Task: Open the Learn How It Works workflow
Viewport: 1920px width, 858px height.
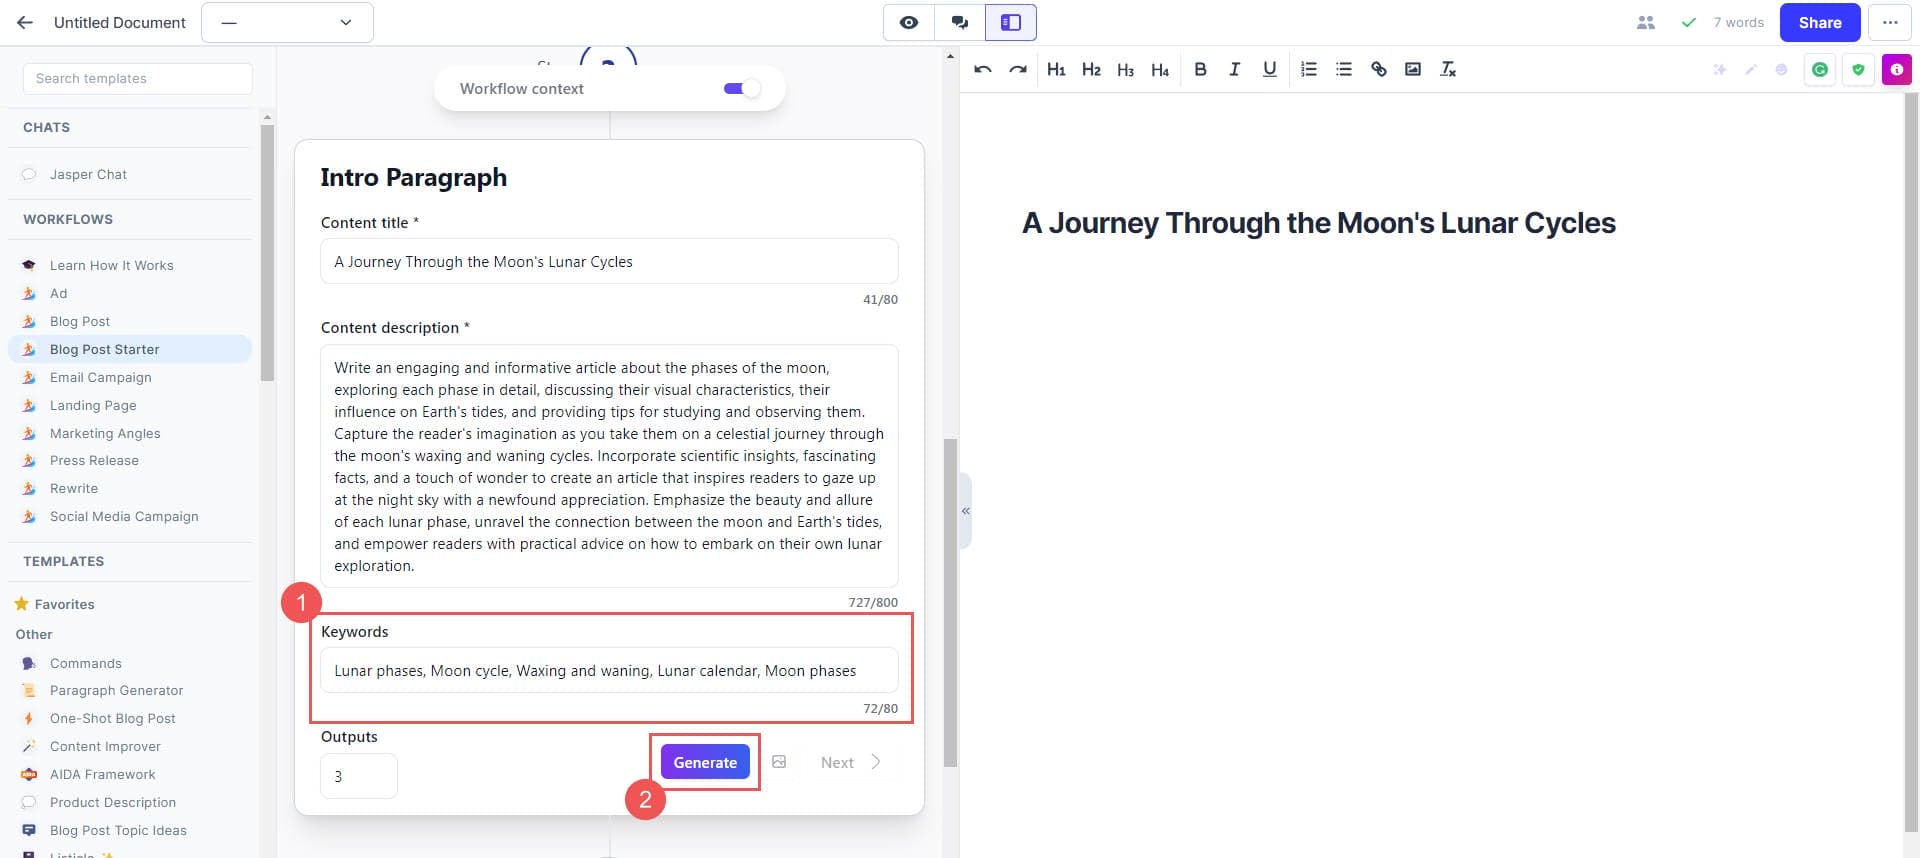Action: point(111,265)
